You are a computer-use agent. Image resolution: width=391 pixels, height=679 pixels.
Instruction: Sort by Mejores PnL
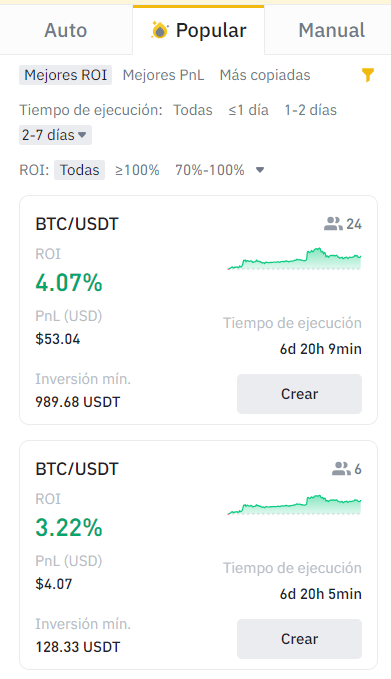pos(163,75)
